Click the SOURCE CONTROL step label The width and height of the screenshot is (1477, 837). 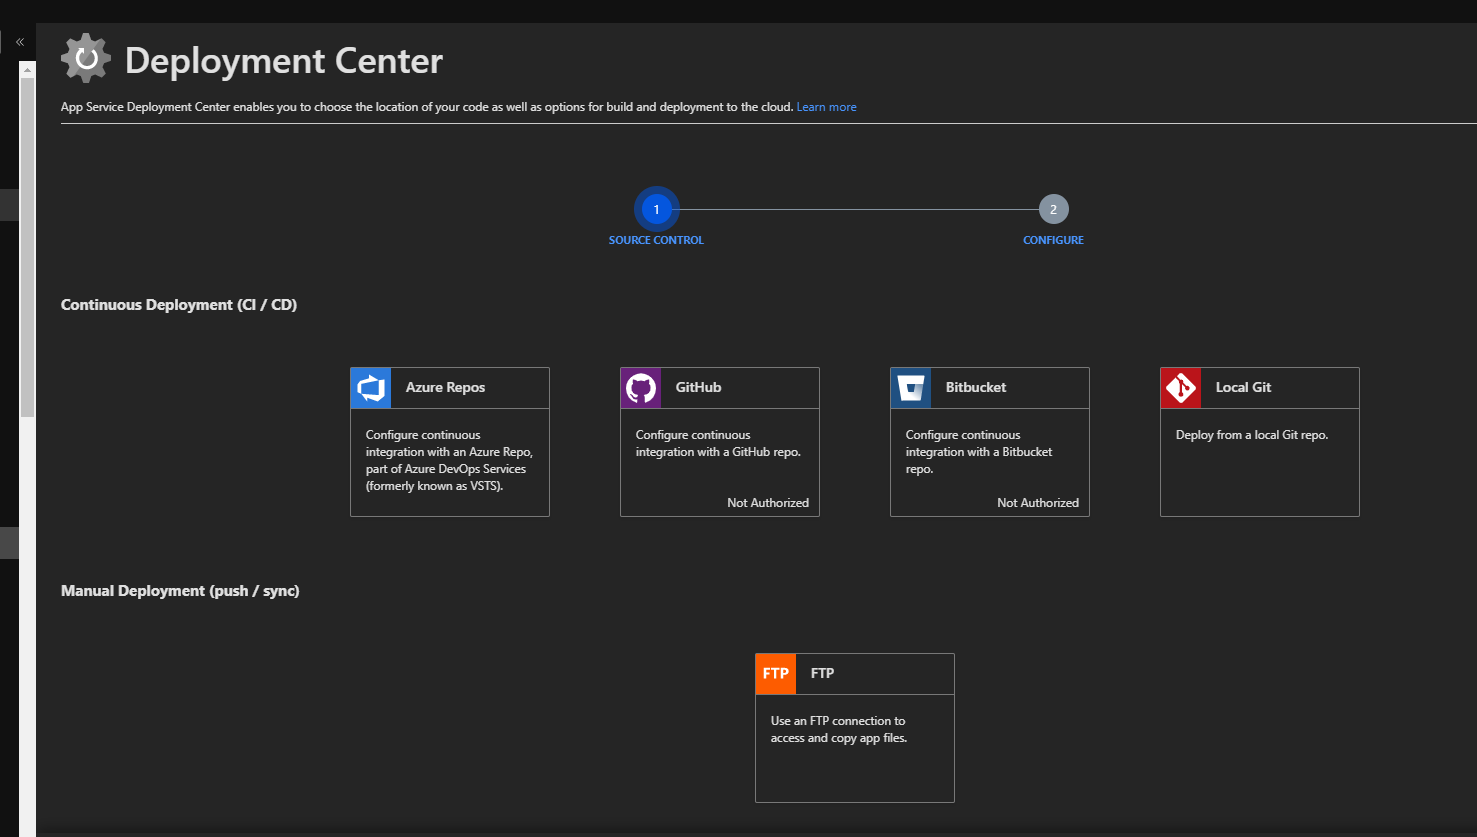pos(656,240)
